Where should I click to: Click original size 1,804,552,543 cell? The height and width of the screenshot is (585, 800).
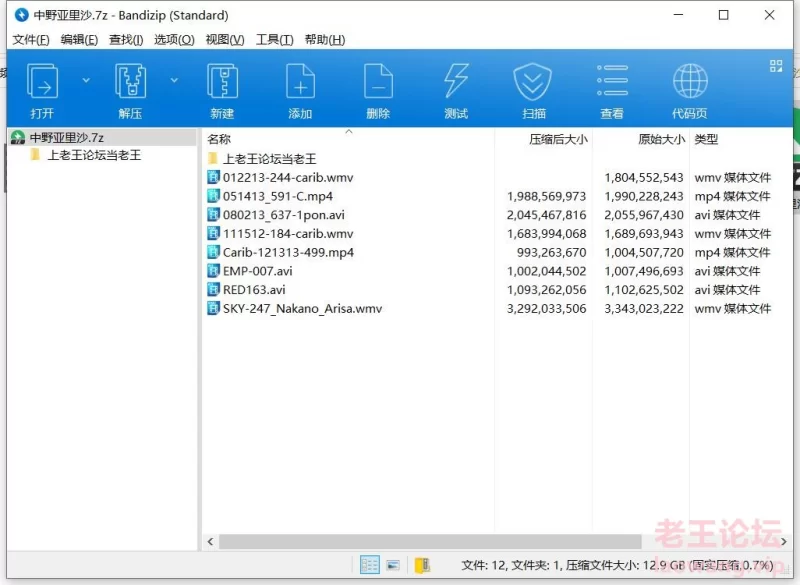click(x=644, y=177)
